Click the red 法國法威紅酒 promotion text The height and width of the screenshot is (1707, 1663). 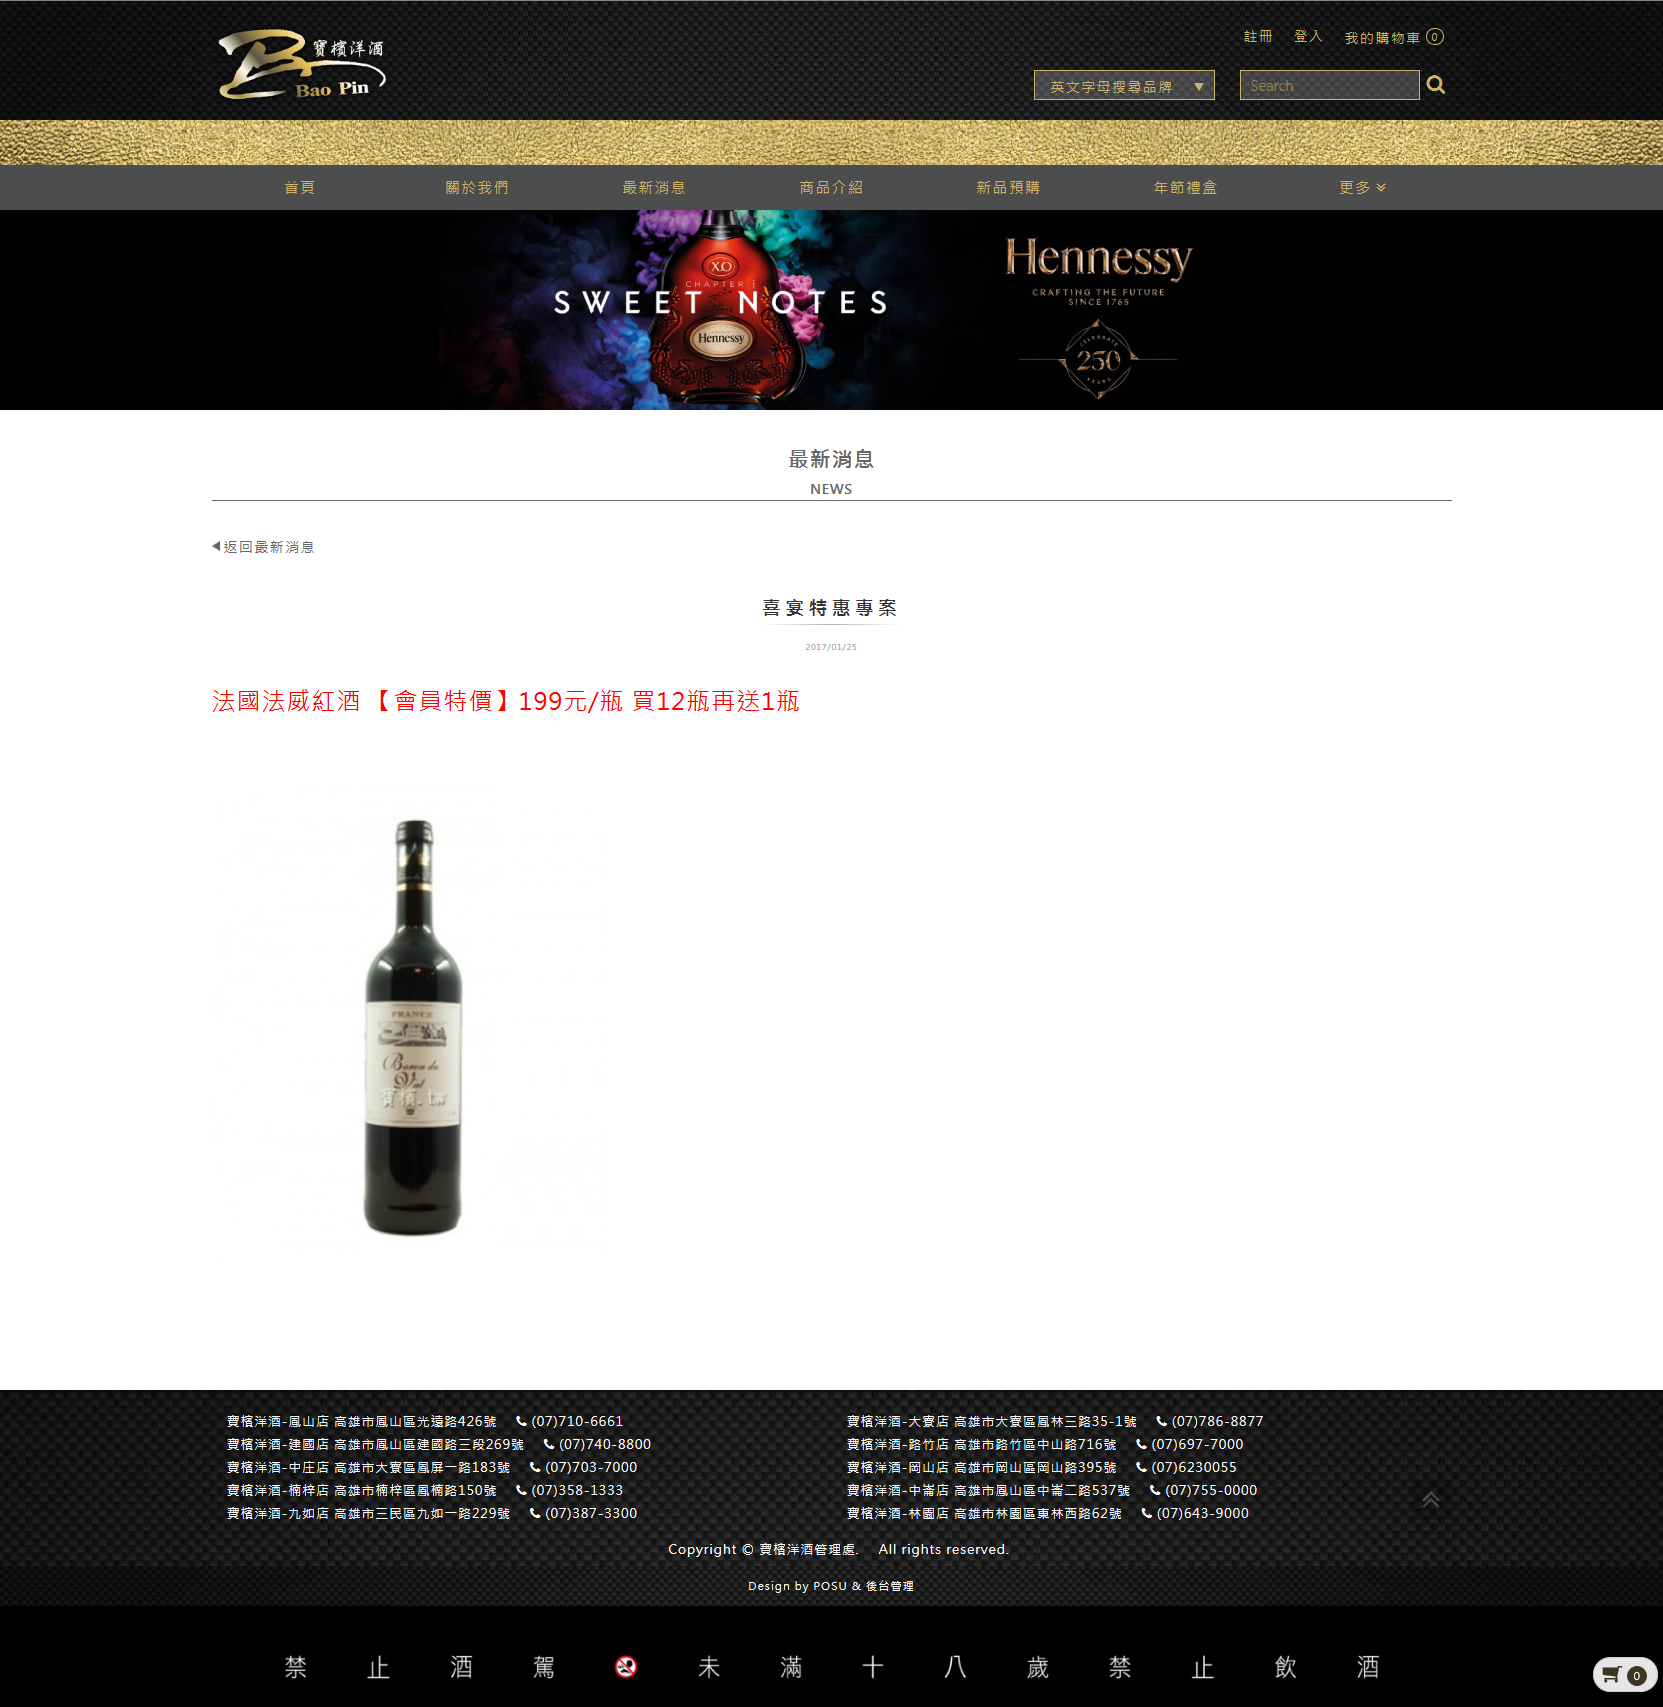point(506,701)
